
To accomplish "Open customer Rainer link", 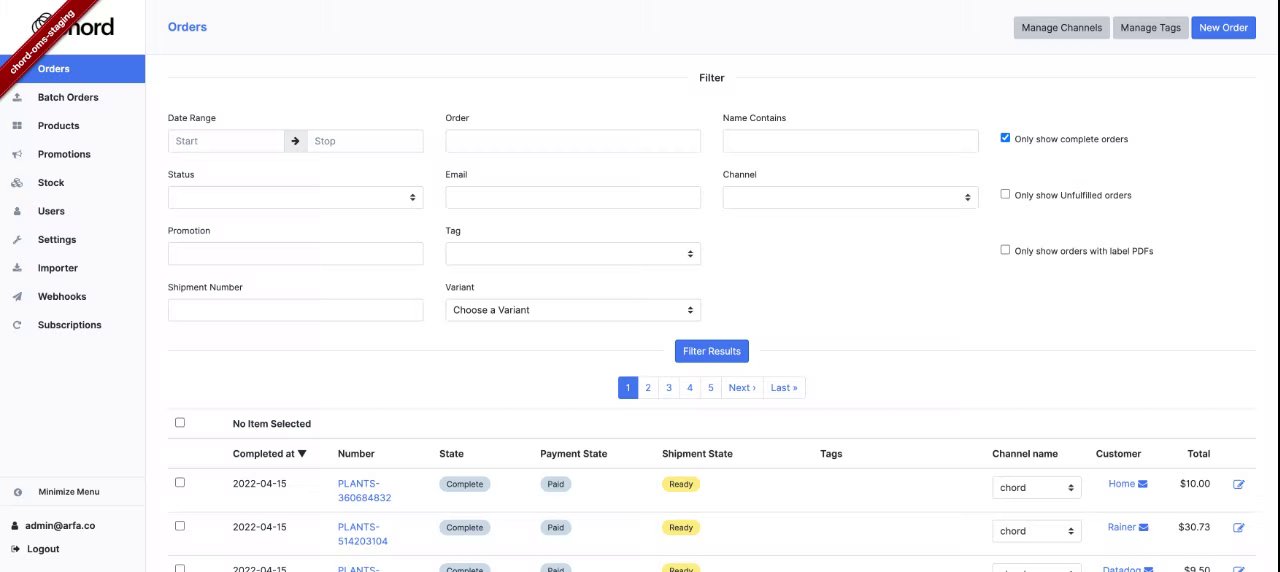I will [1122, 527].
